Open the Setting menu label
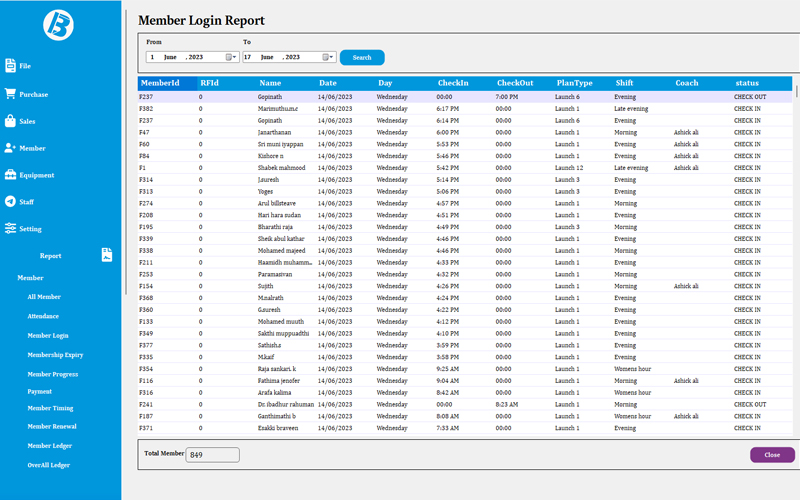This screenshot has width=800, height=500. [31, 229]
